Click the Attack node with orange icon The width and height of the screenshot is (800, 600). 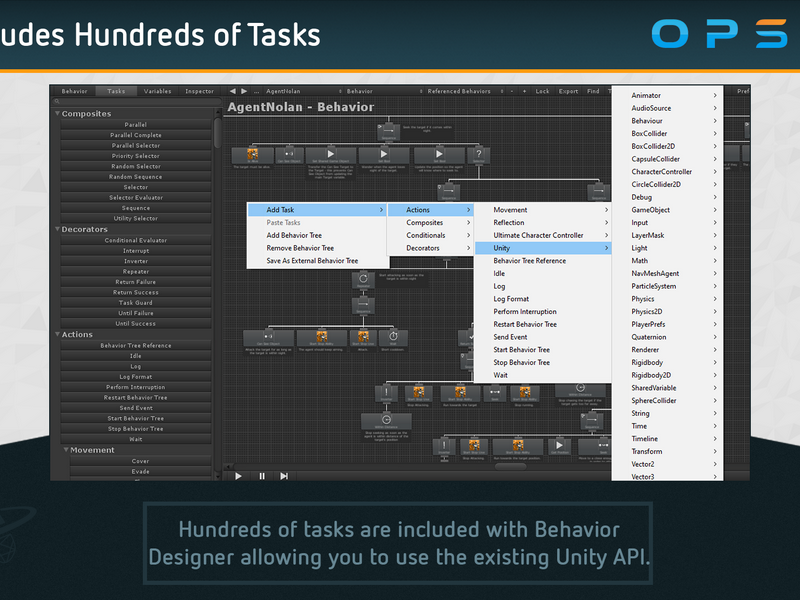coord(363,338)
